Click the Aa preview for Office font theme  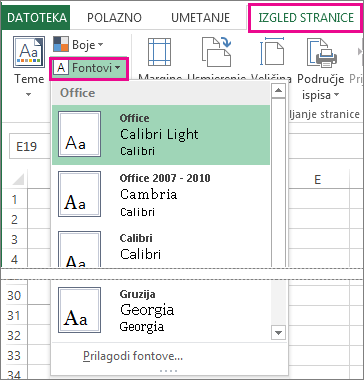pyautogui.click(x=79, y=134)
